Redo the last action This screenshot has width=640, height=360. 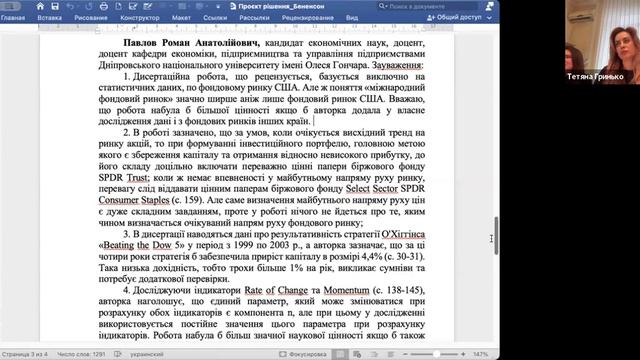point(88,6)
